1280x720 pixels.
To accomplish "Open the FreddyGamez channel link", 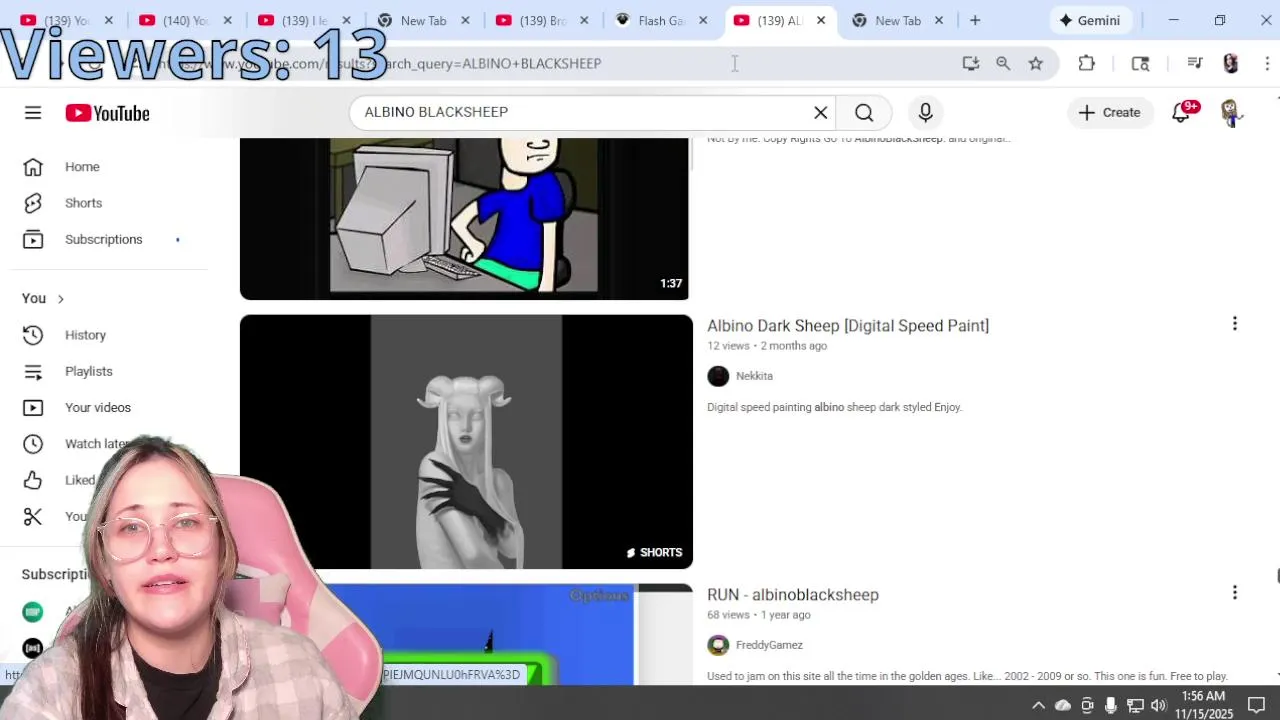I will 769,645.
